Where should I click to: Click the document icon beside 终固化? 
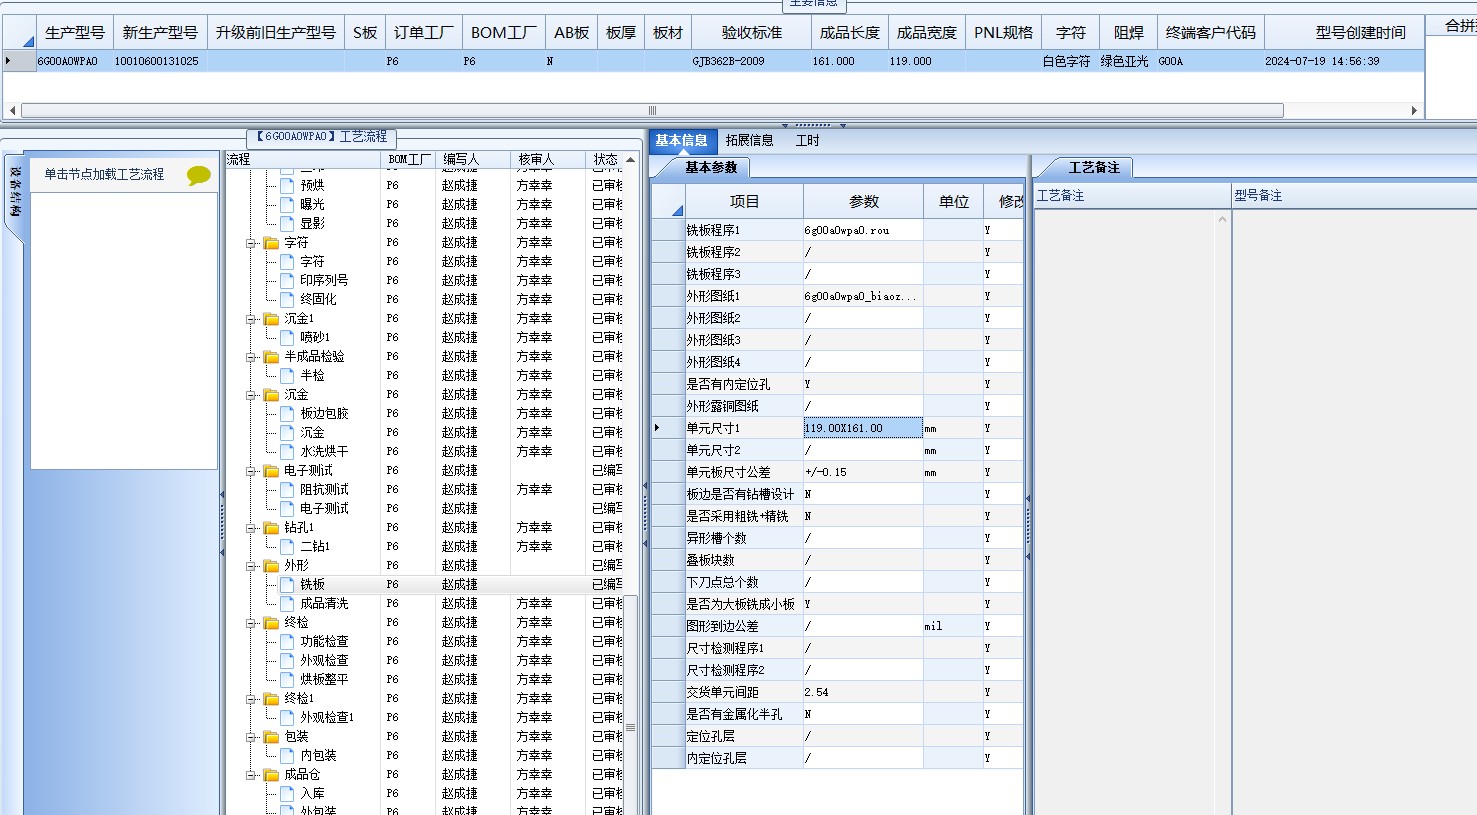click(287, 299)
